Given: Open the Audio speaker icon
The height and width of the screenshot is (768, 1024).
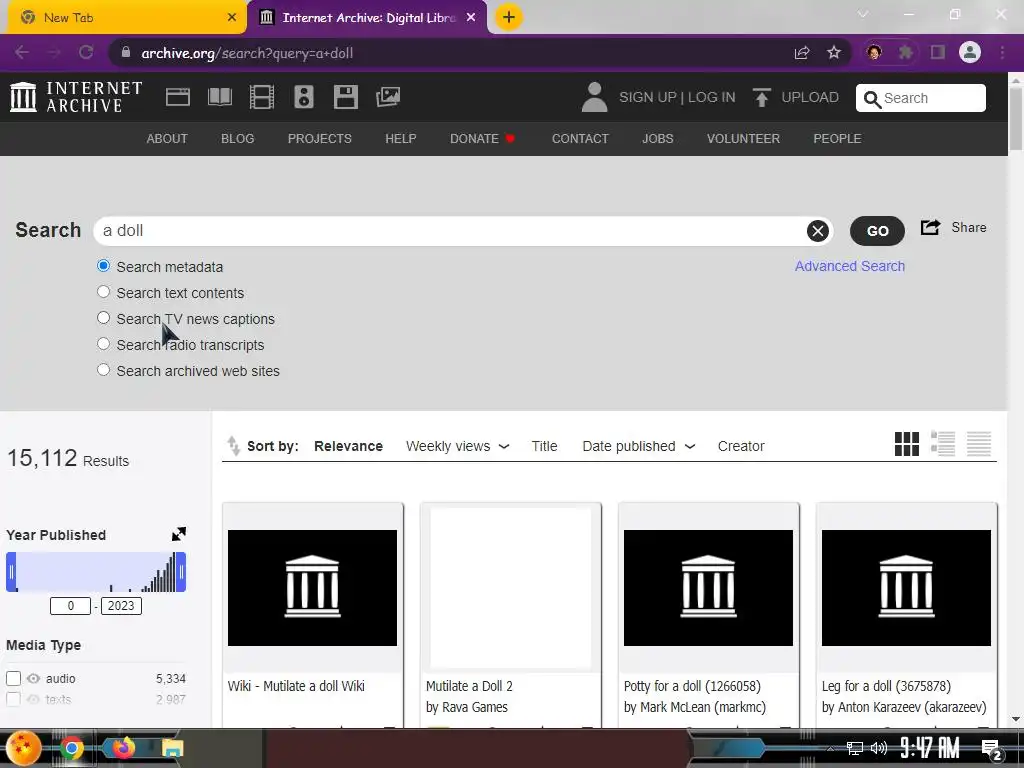Looking at the screenshot, I should [x=304, y=97].
